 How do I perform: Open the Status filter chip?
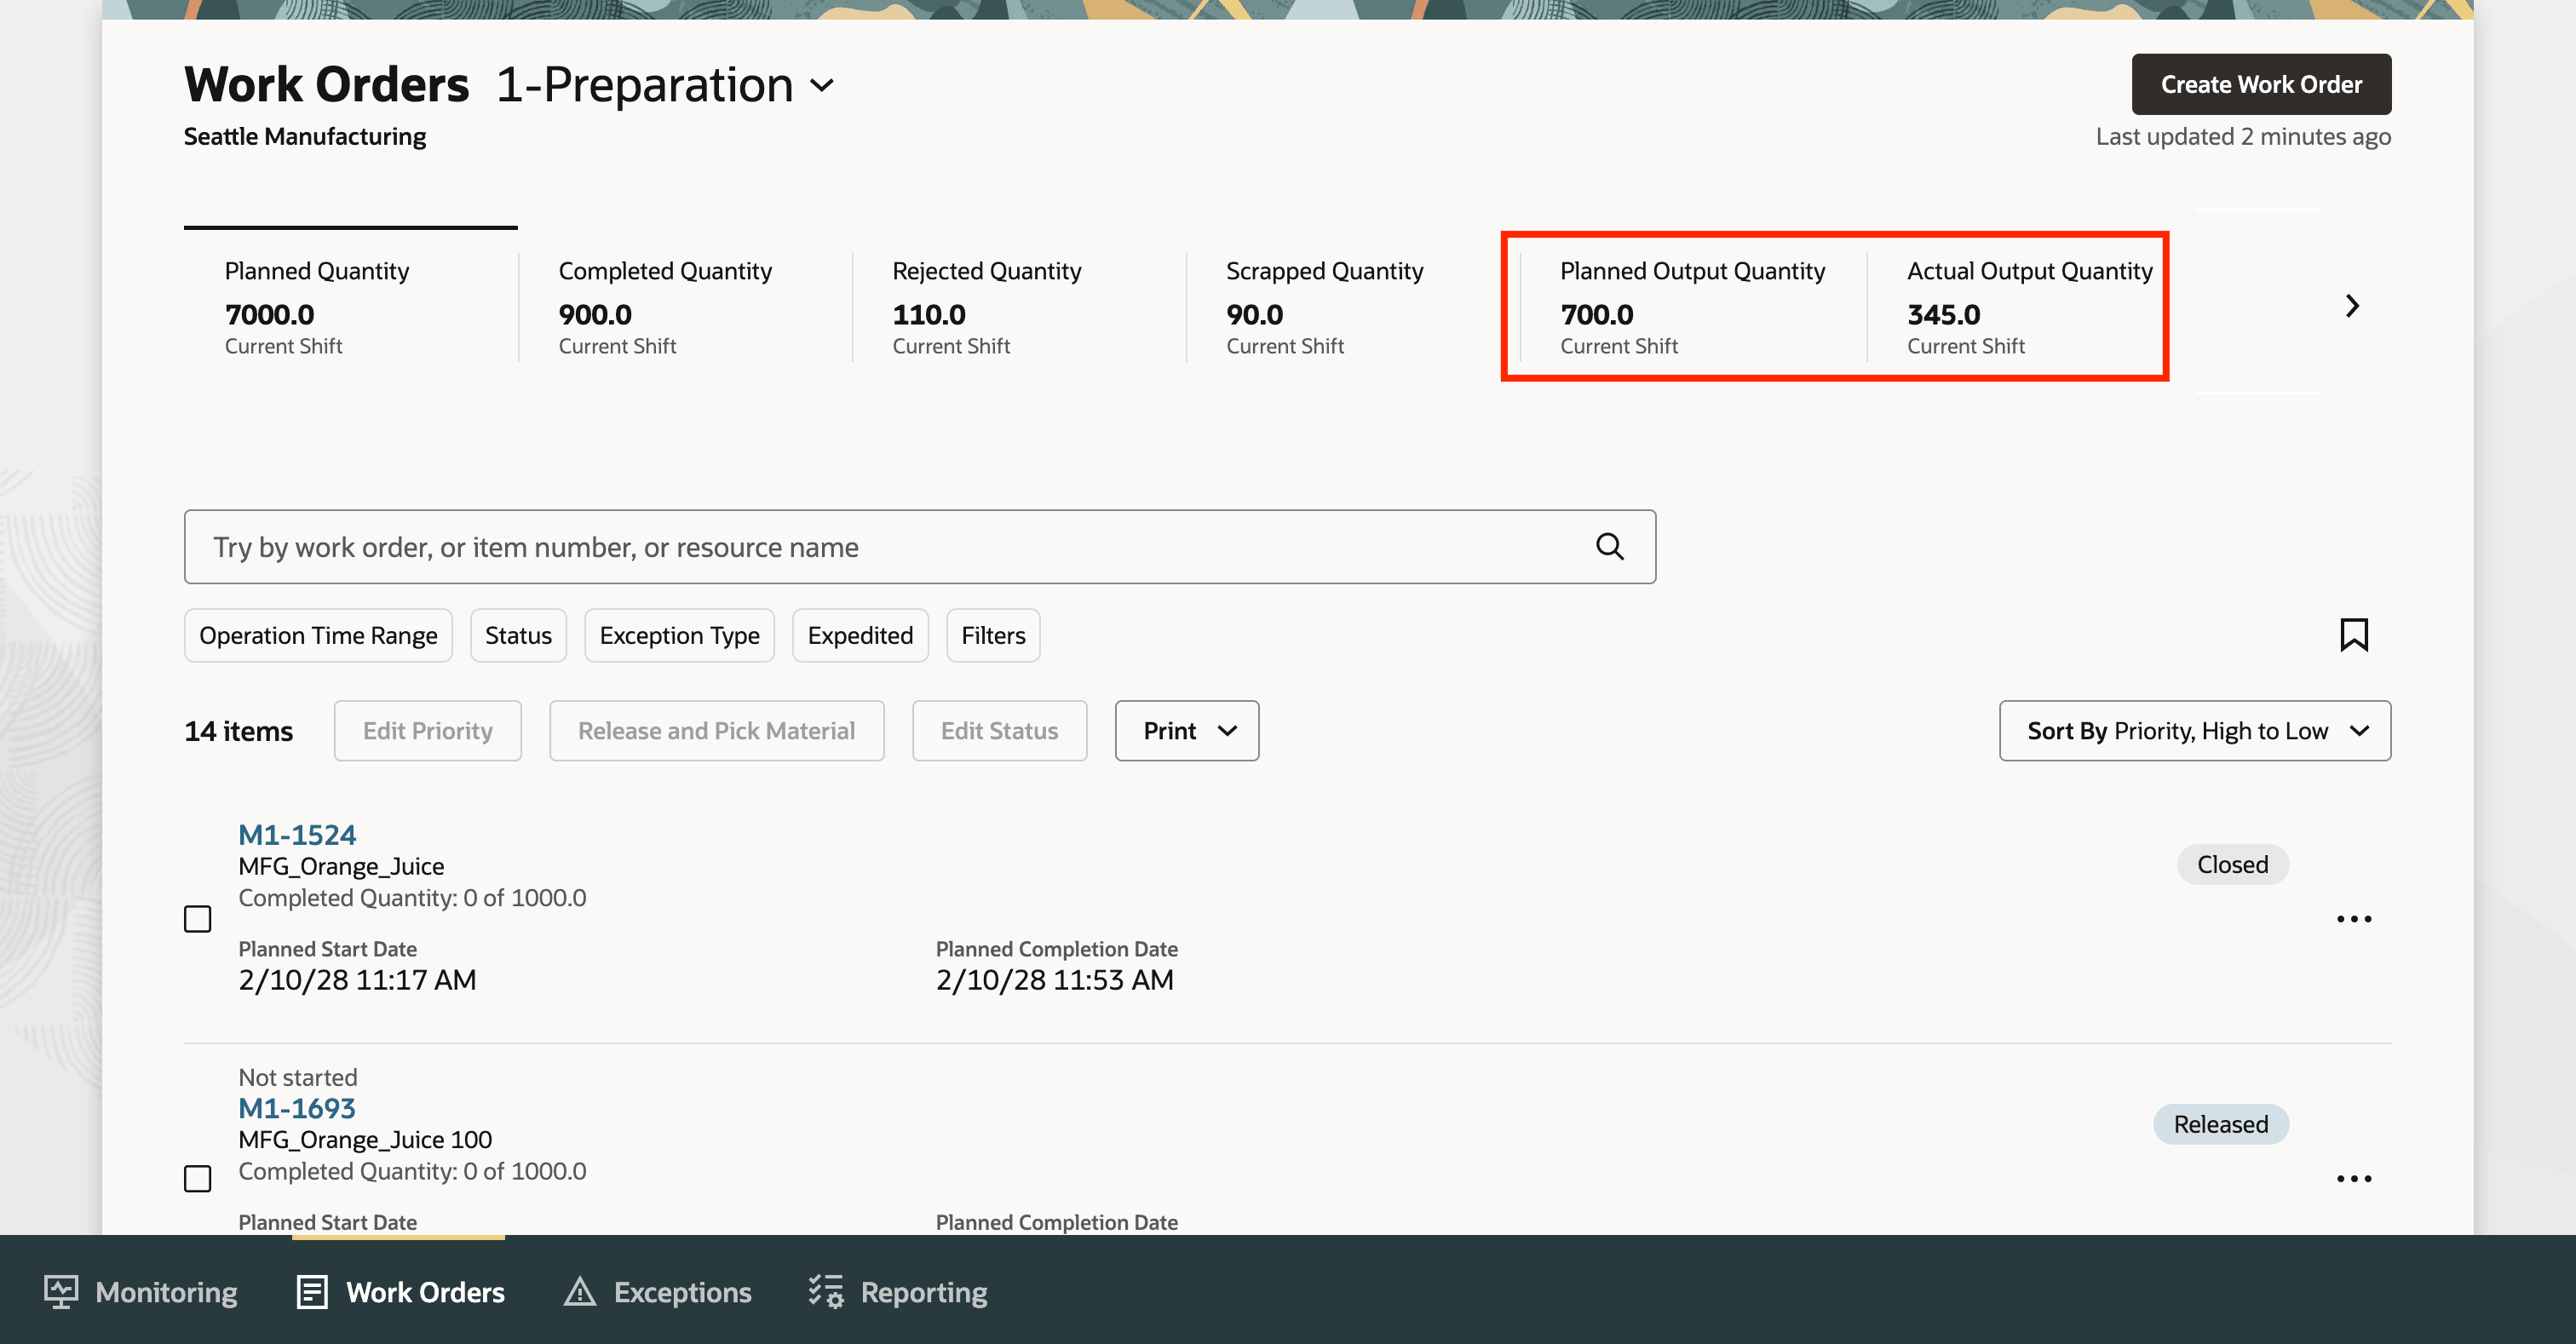[x=518, y=636]
